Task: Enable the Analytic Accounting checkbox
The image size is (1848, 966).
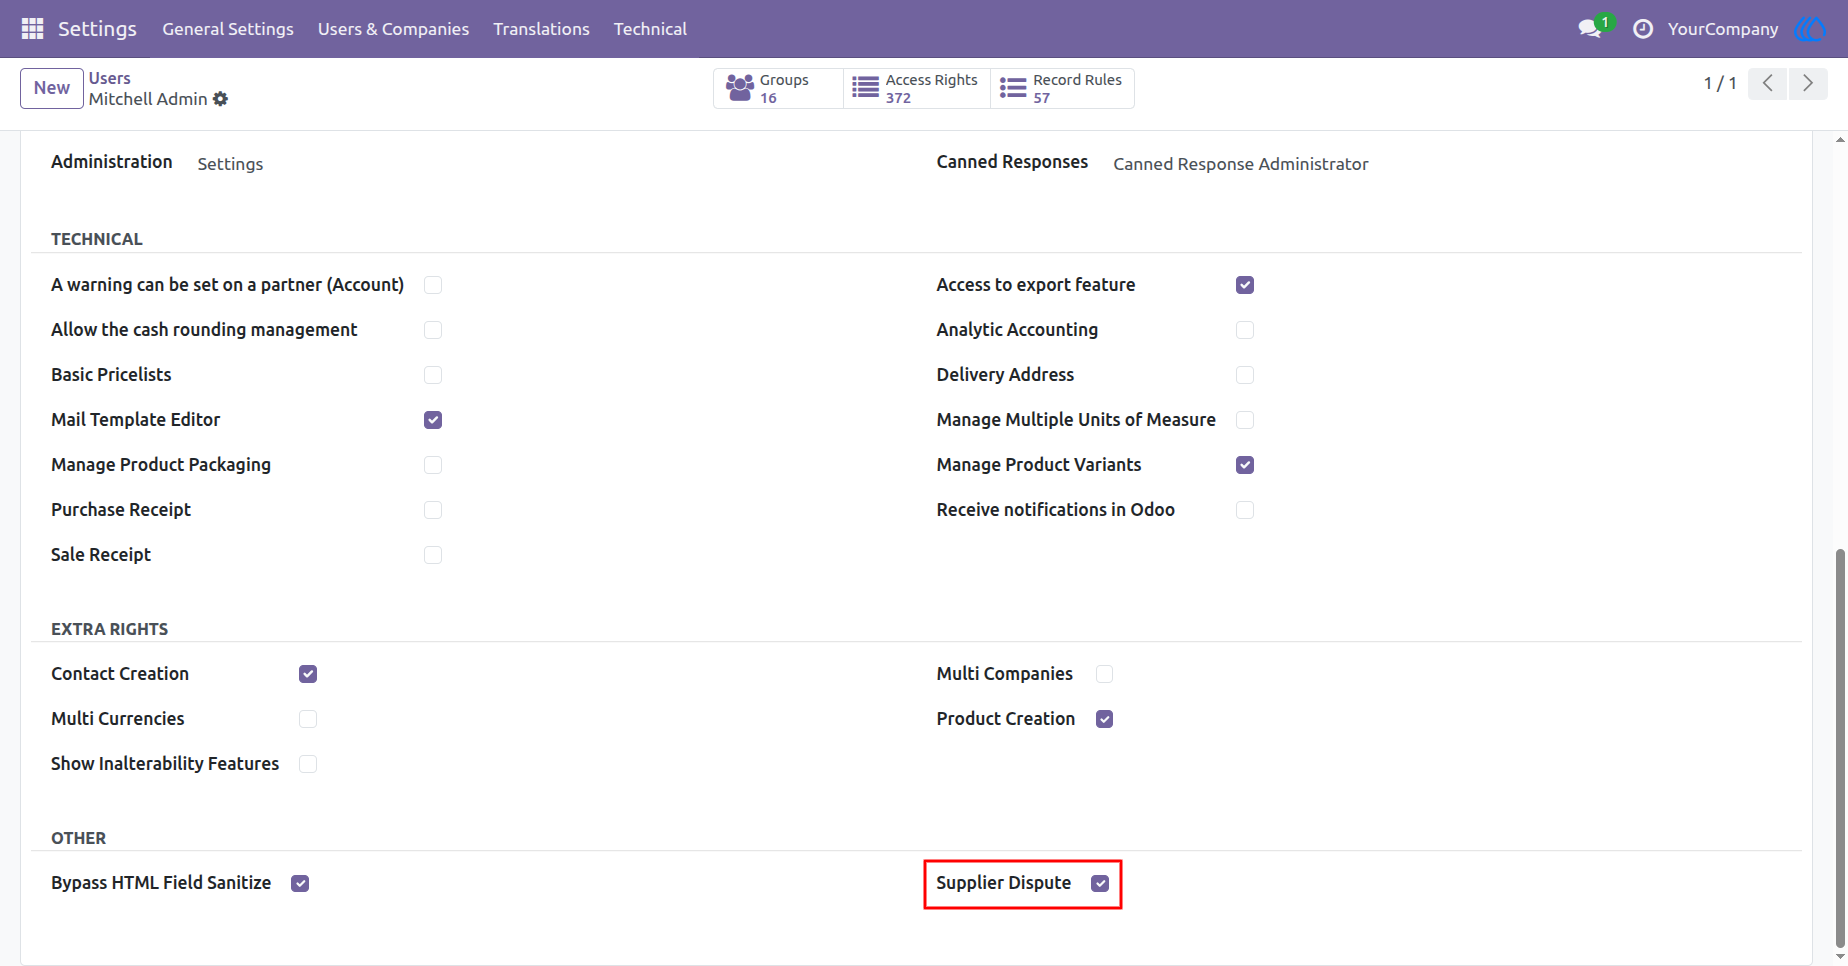Action: [1245, 330]
